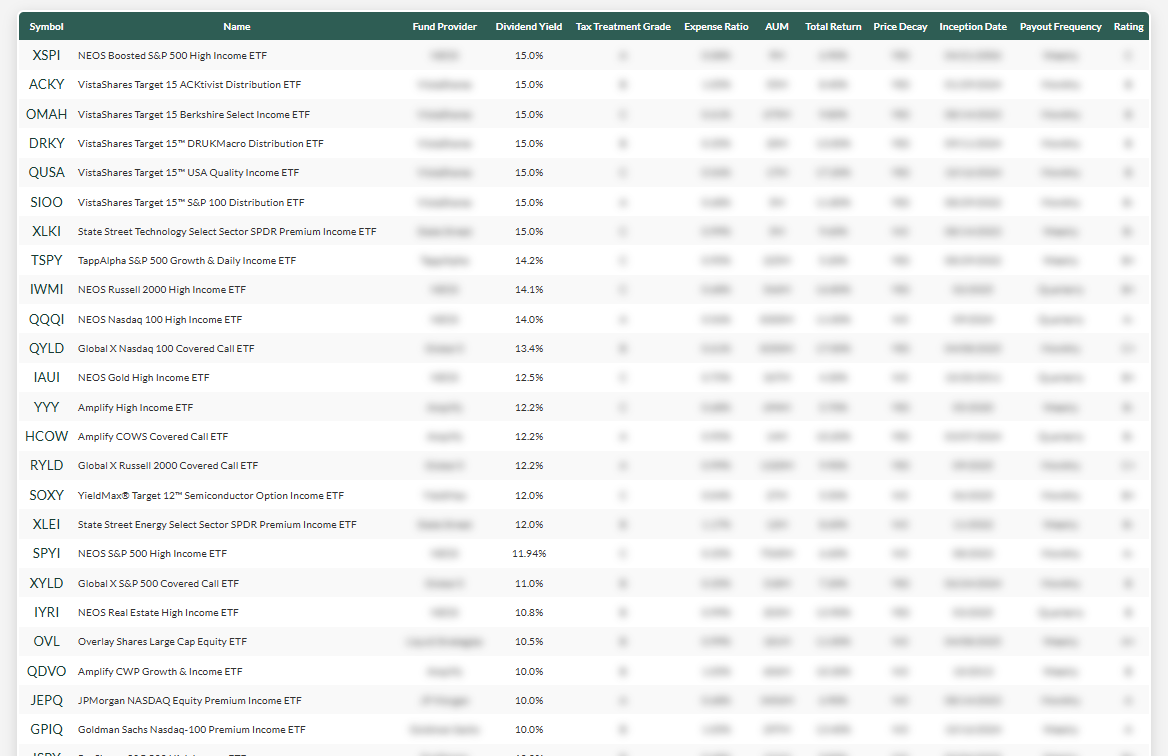Select the RYLD symbol
1168x756 pixels.
(46, 466)
